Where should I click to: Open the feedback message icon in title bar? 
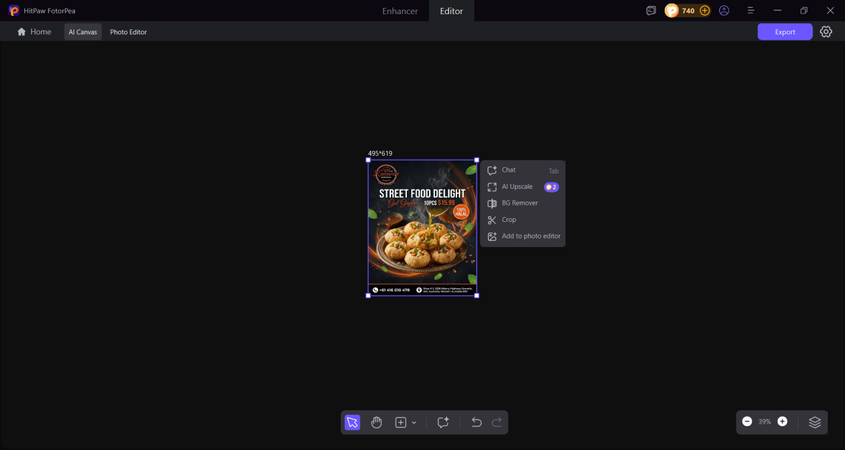point(651,11)
